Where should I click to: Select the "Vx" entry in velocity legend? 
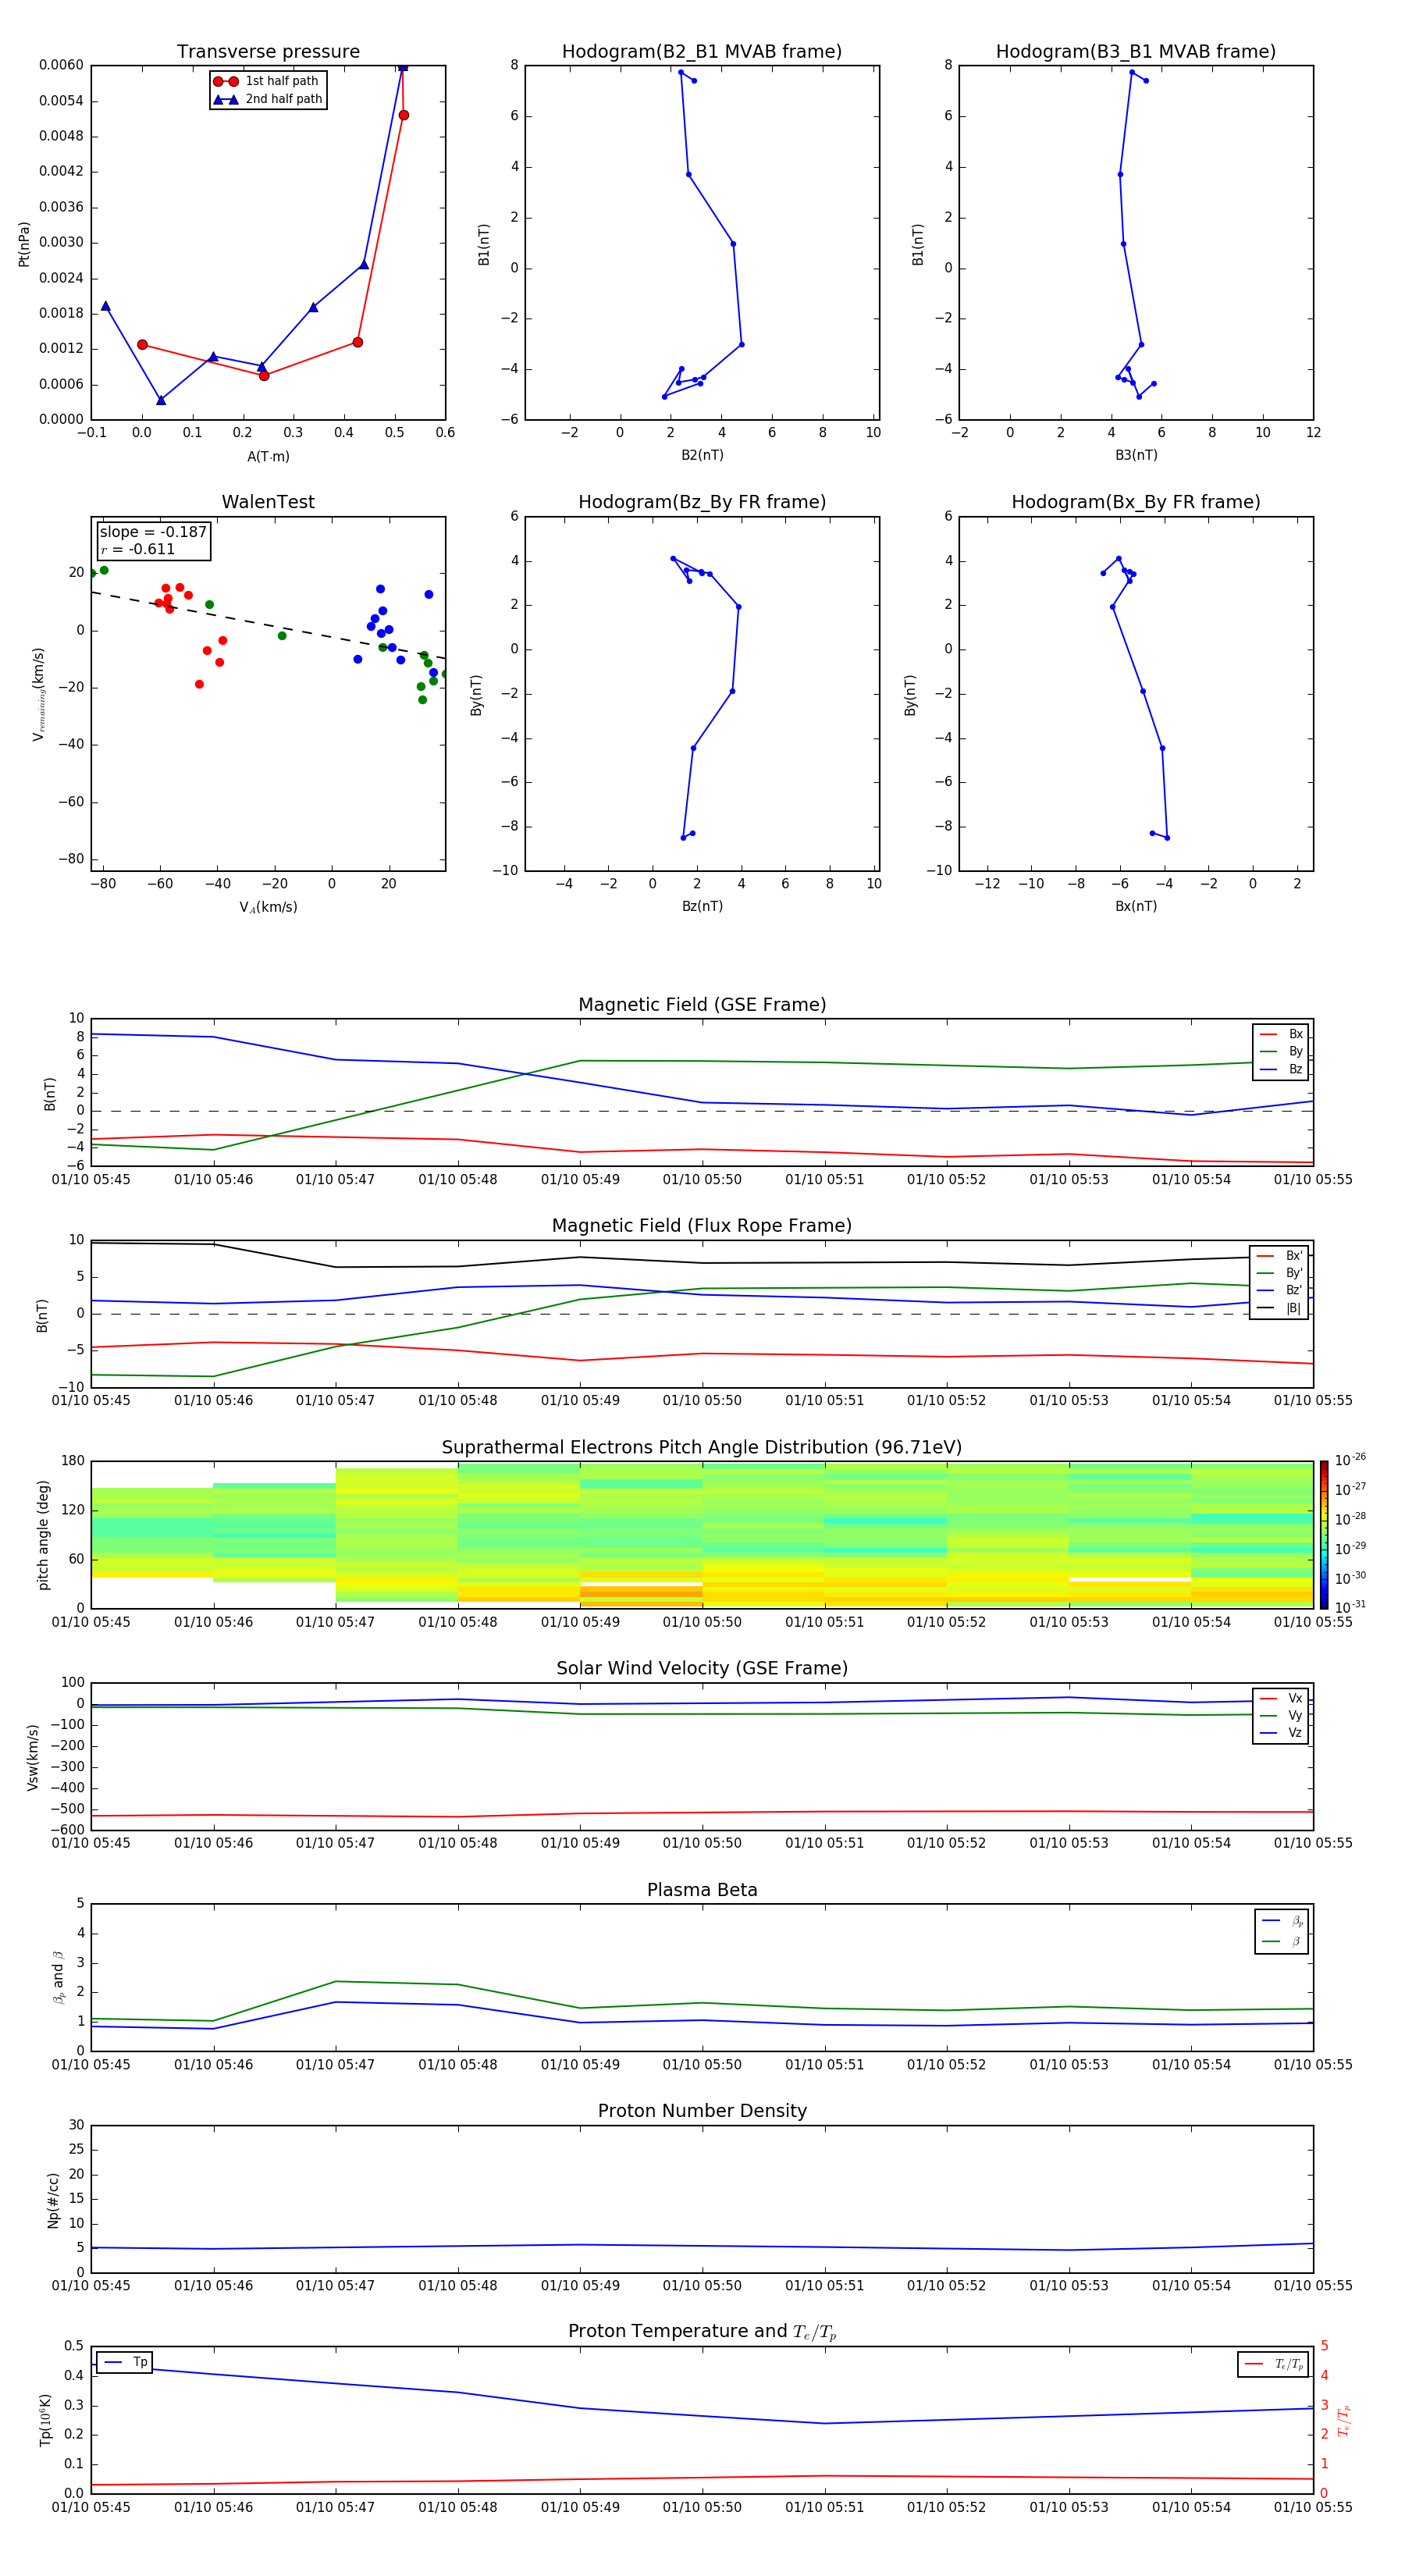1281,1698
